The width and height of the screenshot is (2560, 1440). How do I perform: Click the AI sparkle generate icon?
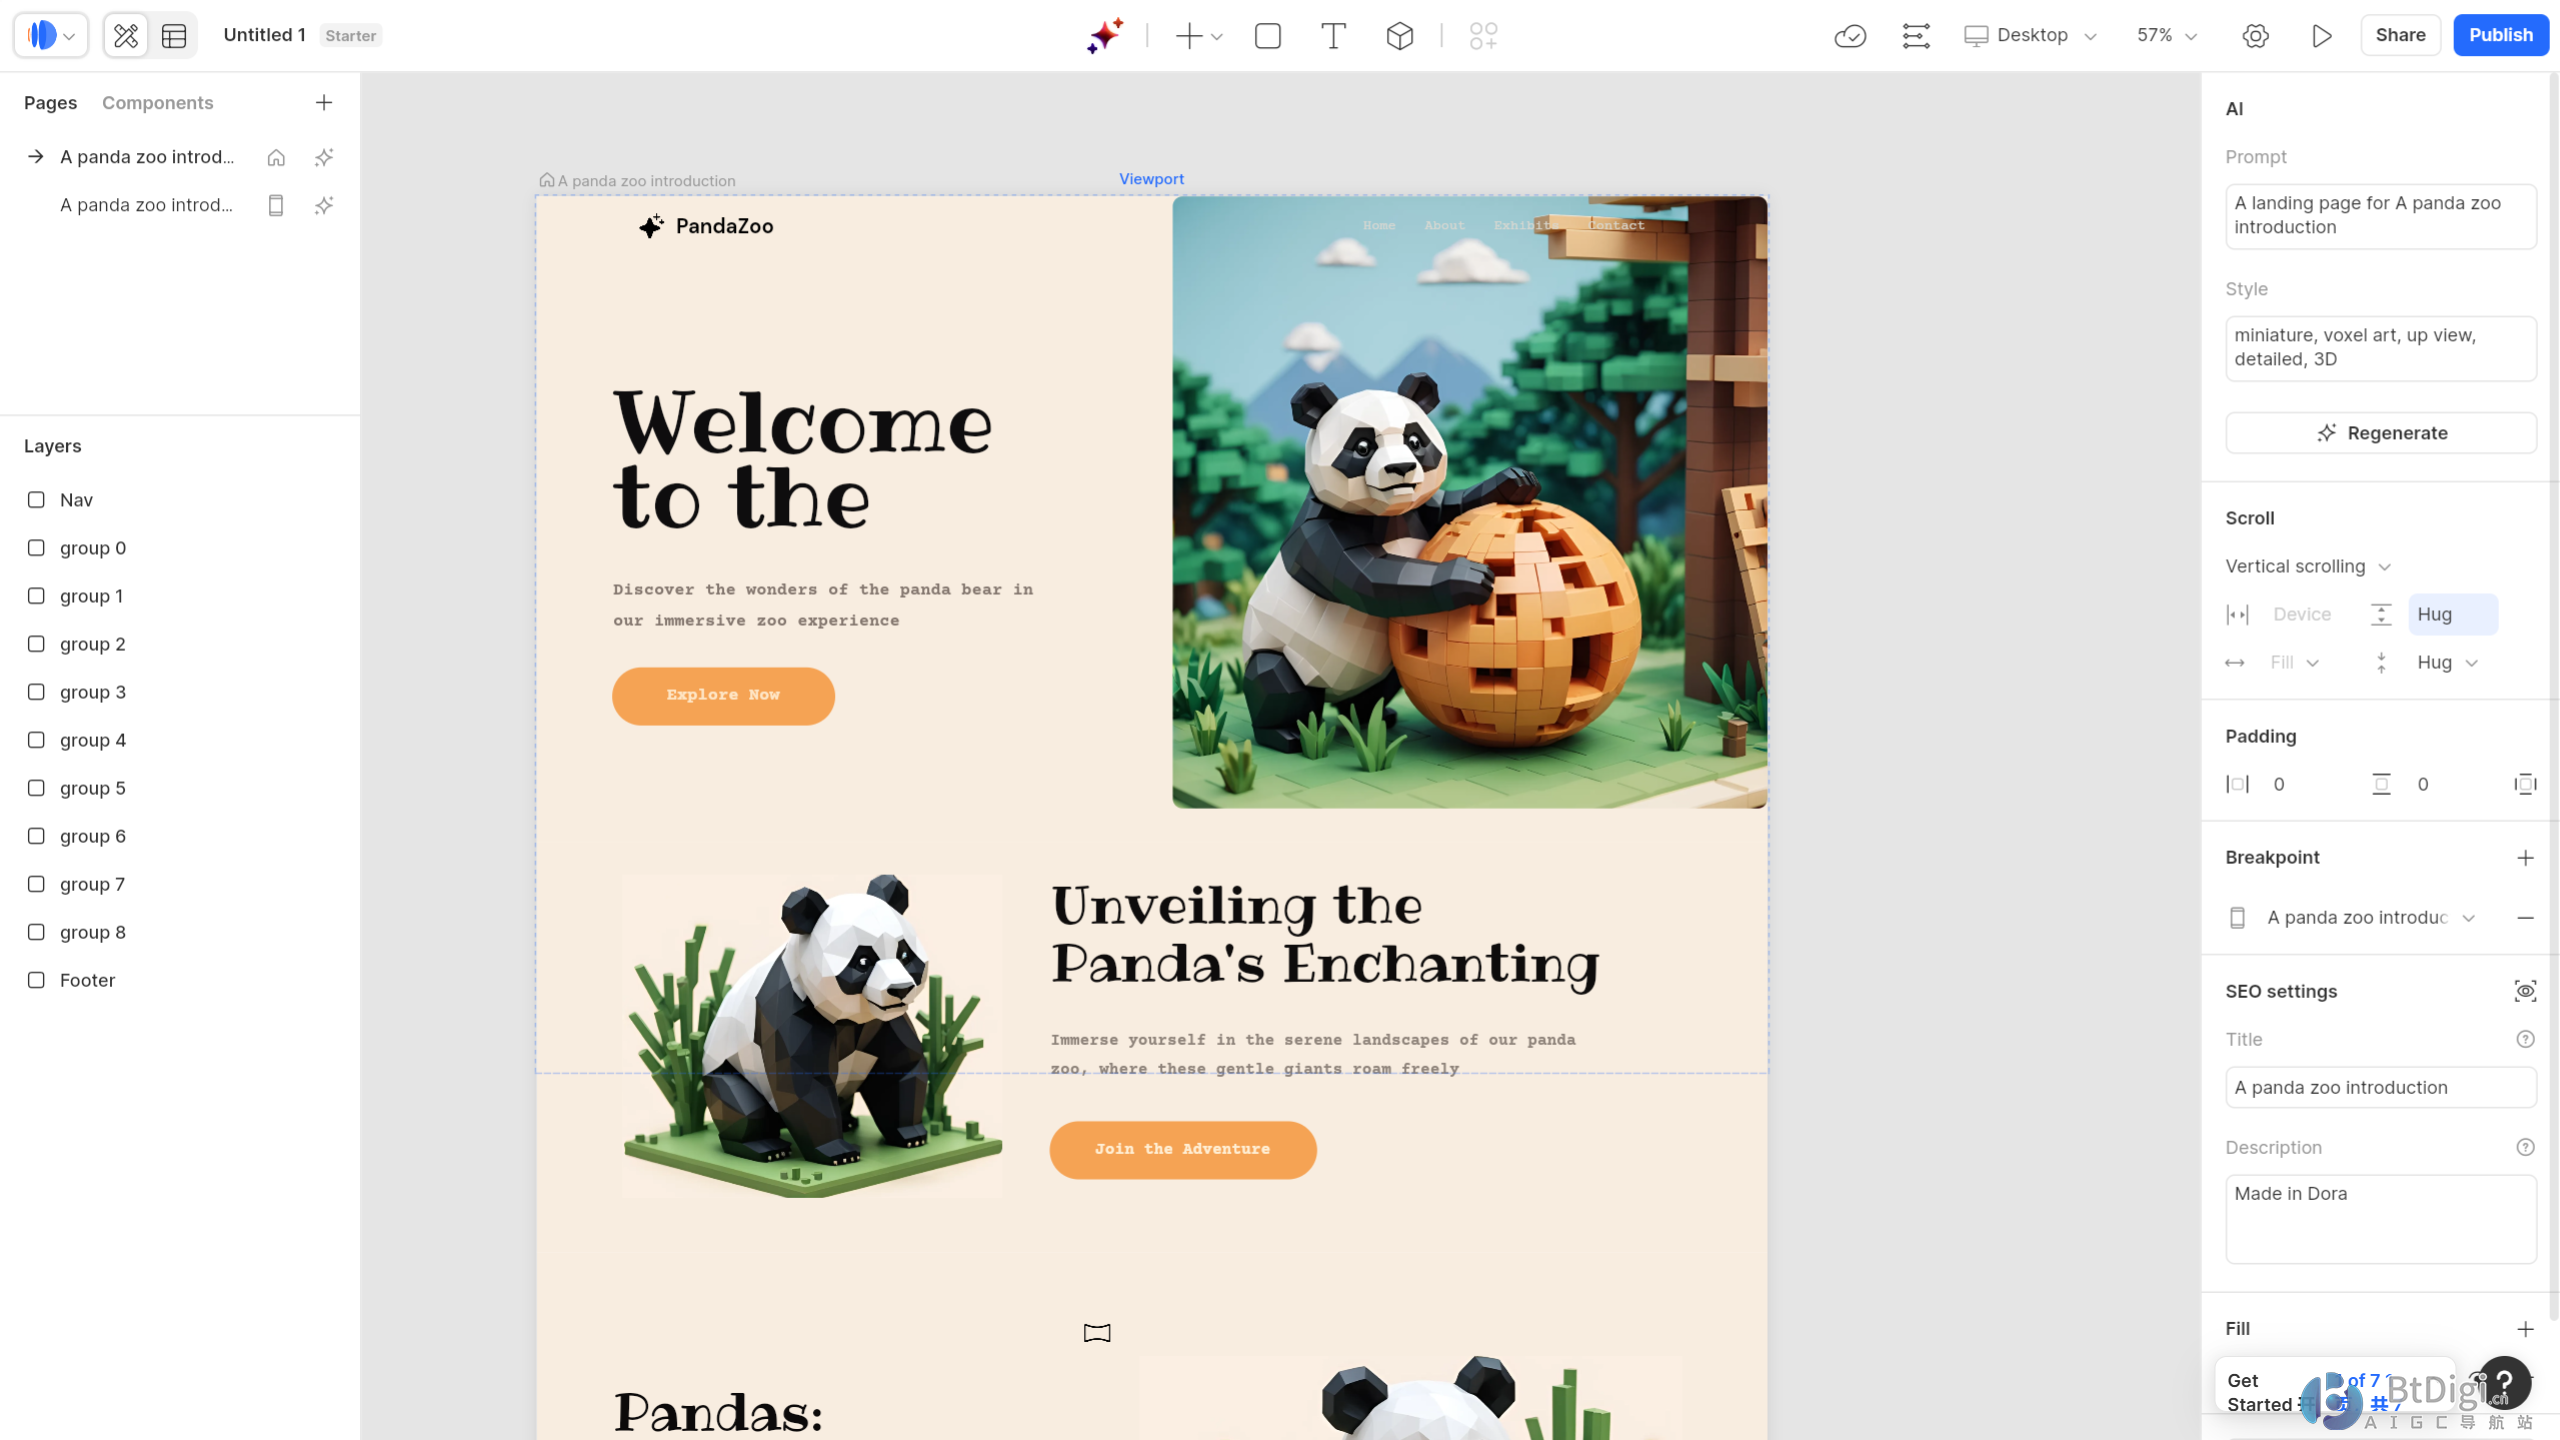[1105, 36]
